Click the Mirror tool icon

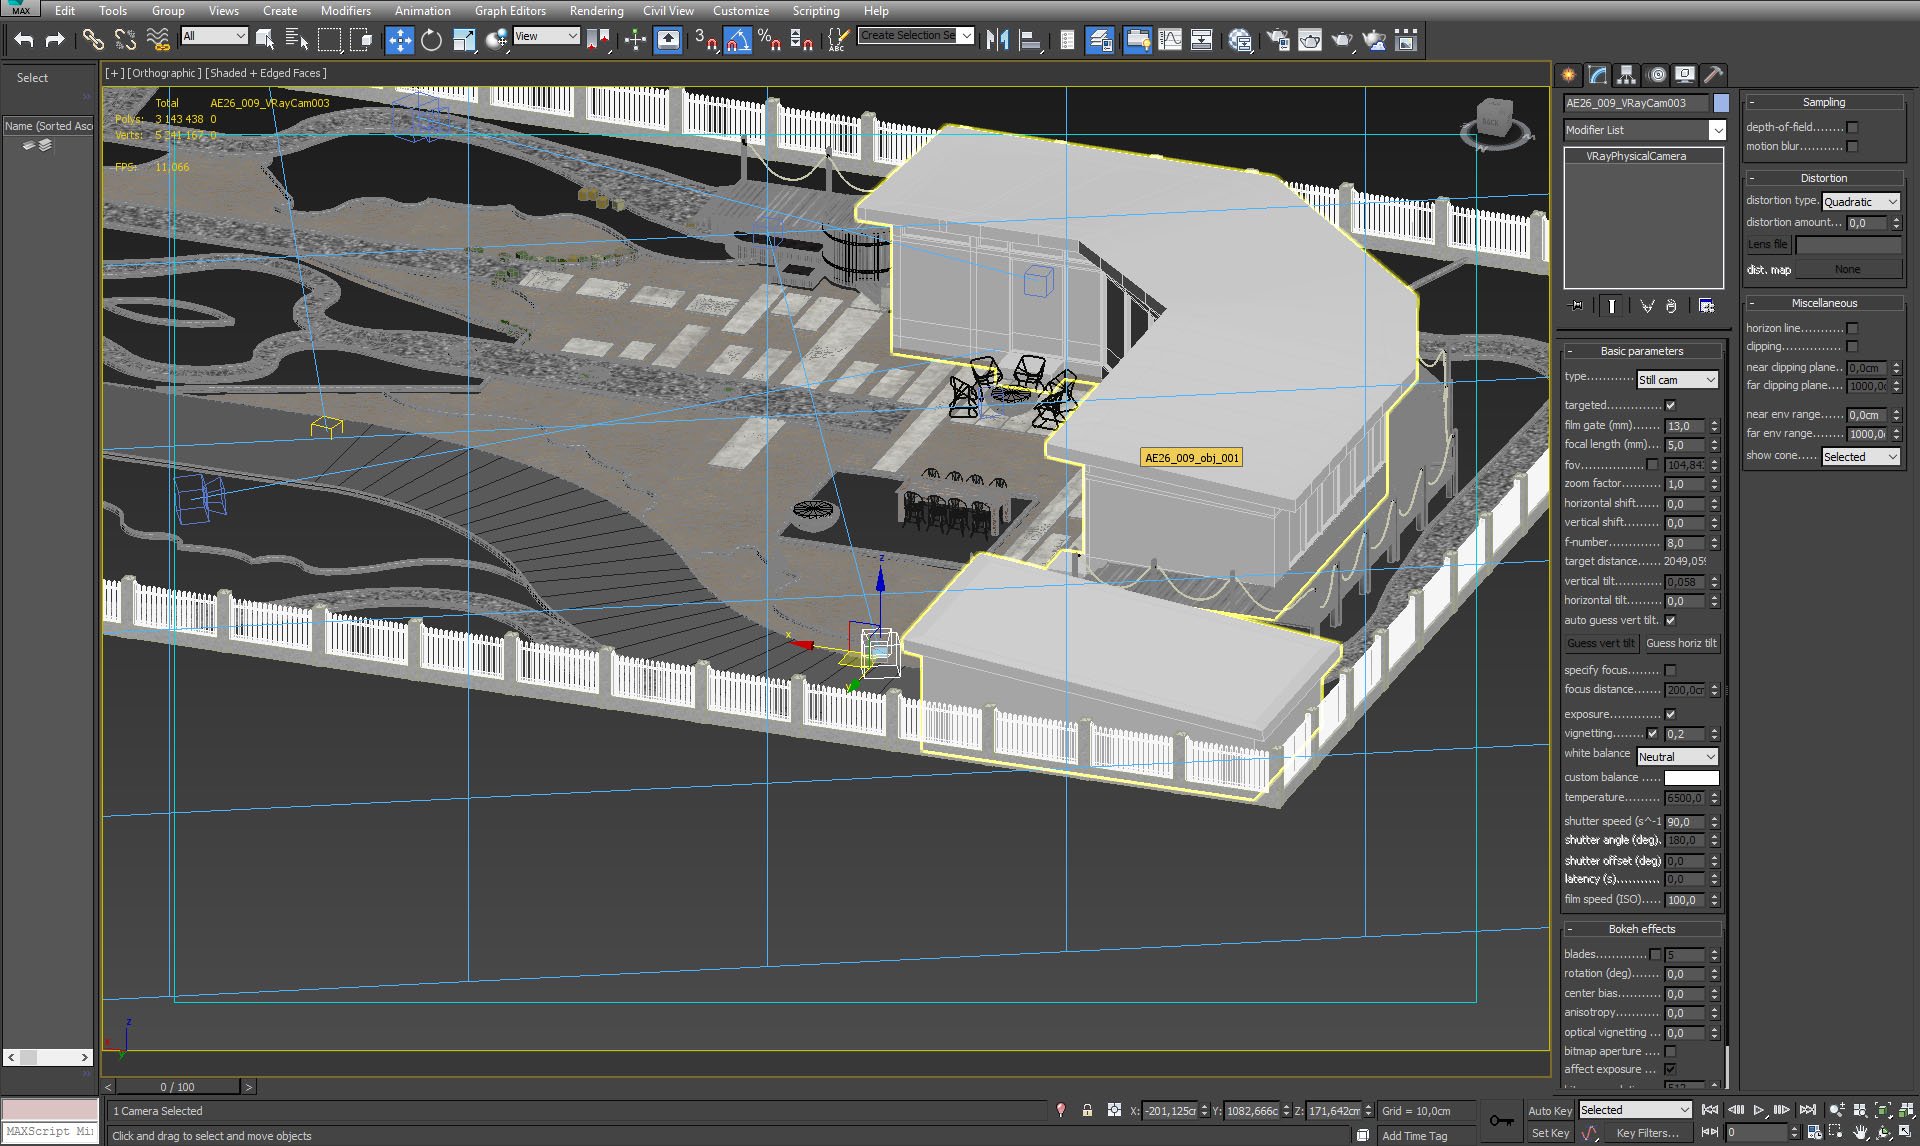997,40
